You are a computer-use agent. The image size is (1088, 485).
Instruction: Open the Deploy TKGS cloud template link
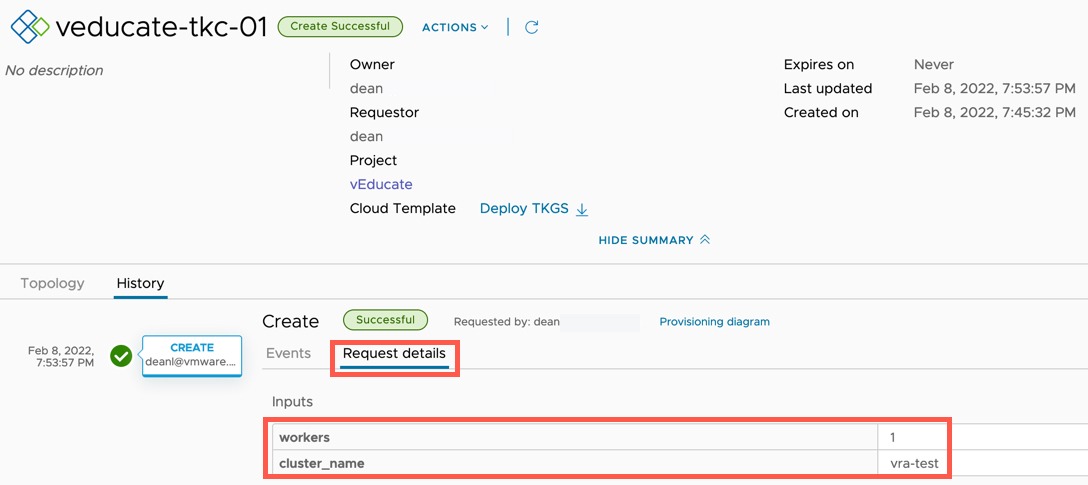pos(524,208)
